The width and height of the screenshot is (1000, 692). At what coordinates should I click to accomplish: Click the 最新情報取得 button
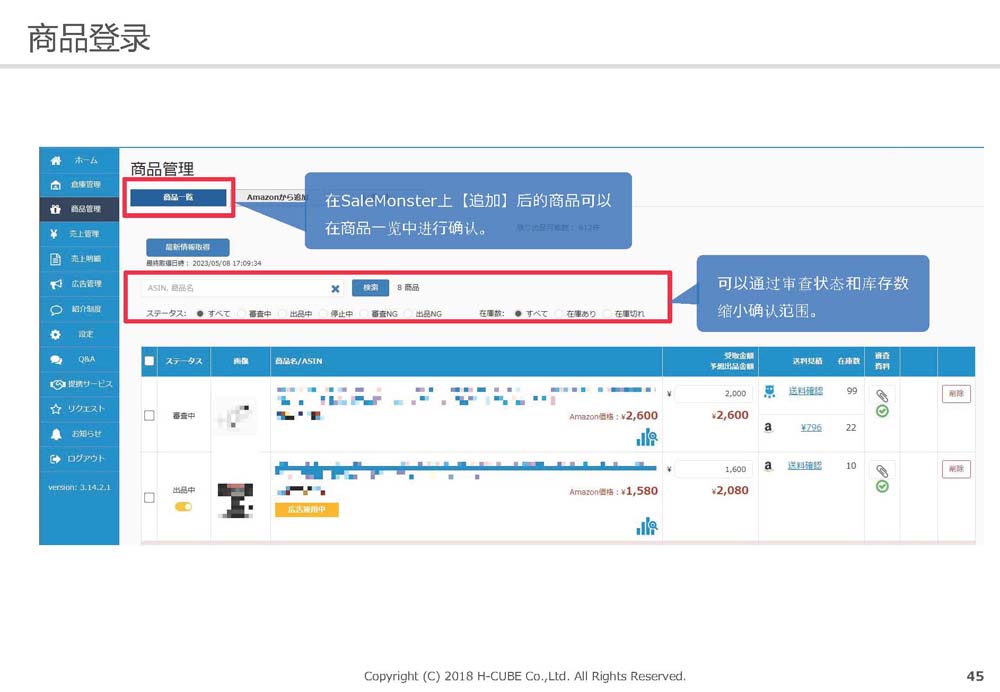[x=188, y=247]
